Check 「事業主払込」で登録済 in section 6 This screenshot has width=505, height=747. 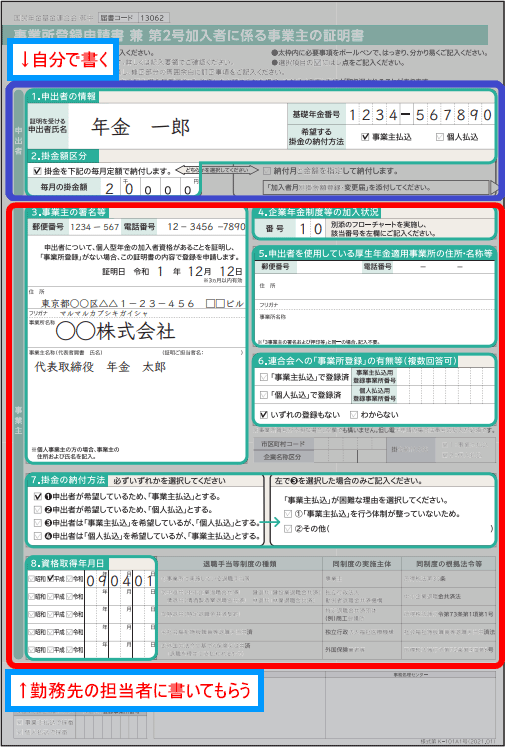tap(264, 378)
